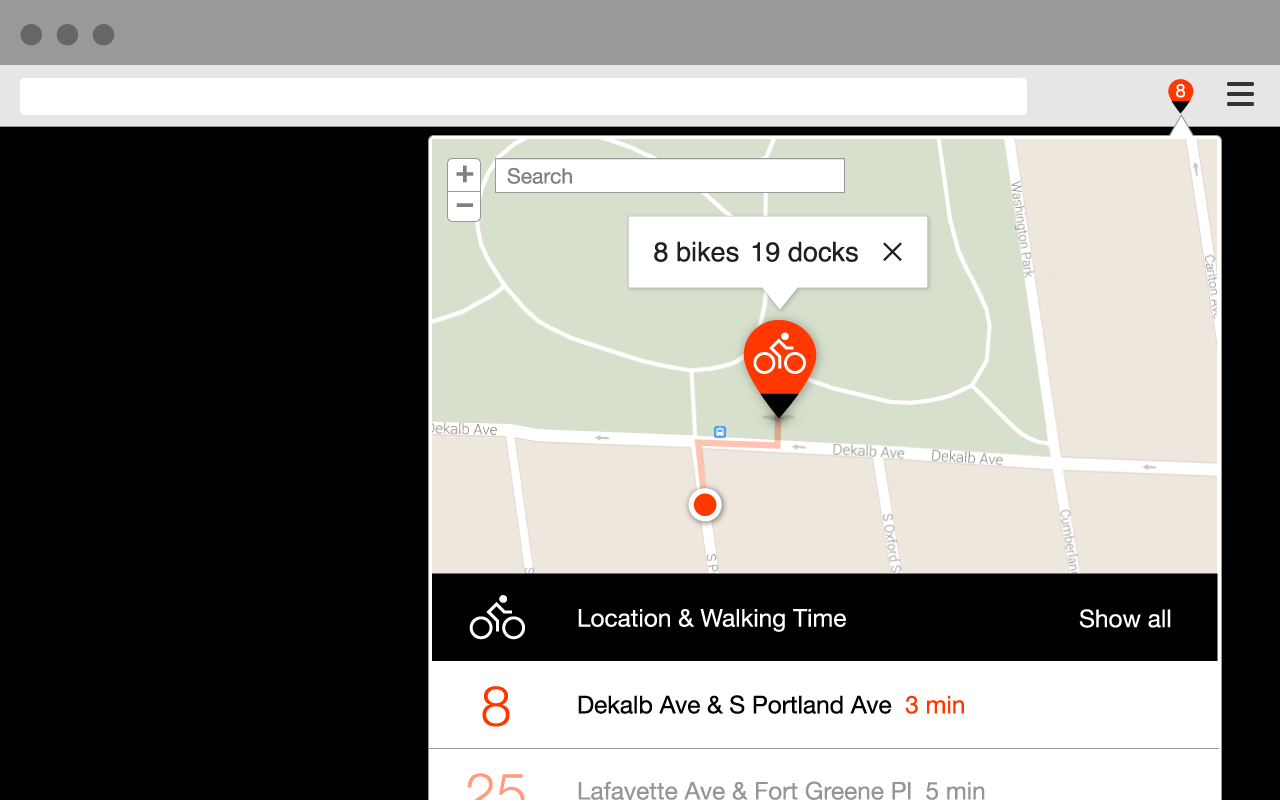Select the Dekalb Ave & S Portland Ave station
The image size is (1280, 800).
[x=734, y=705]
